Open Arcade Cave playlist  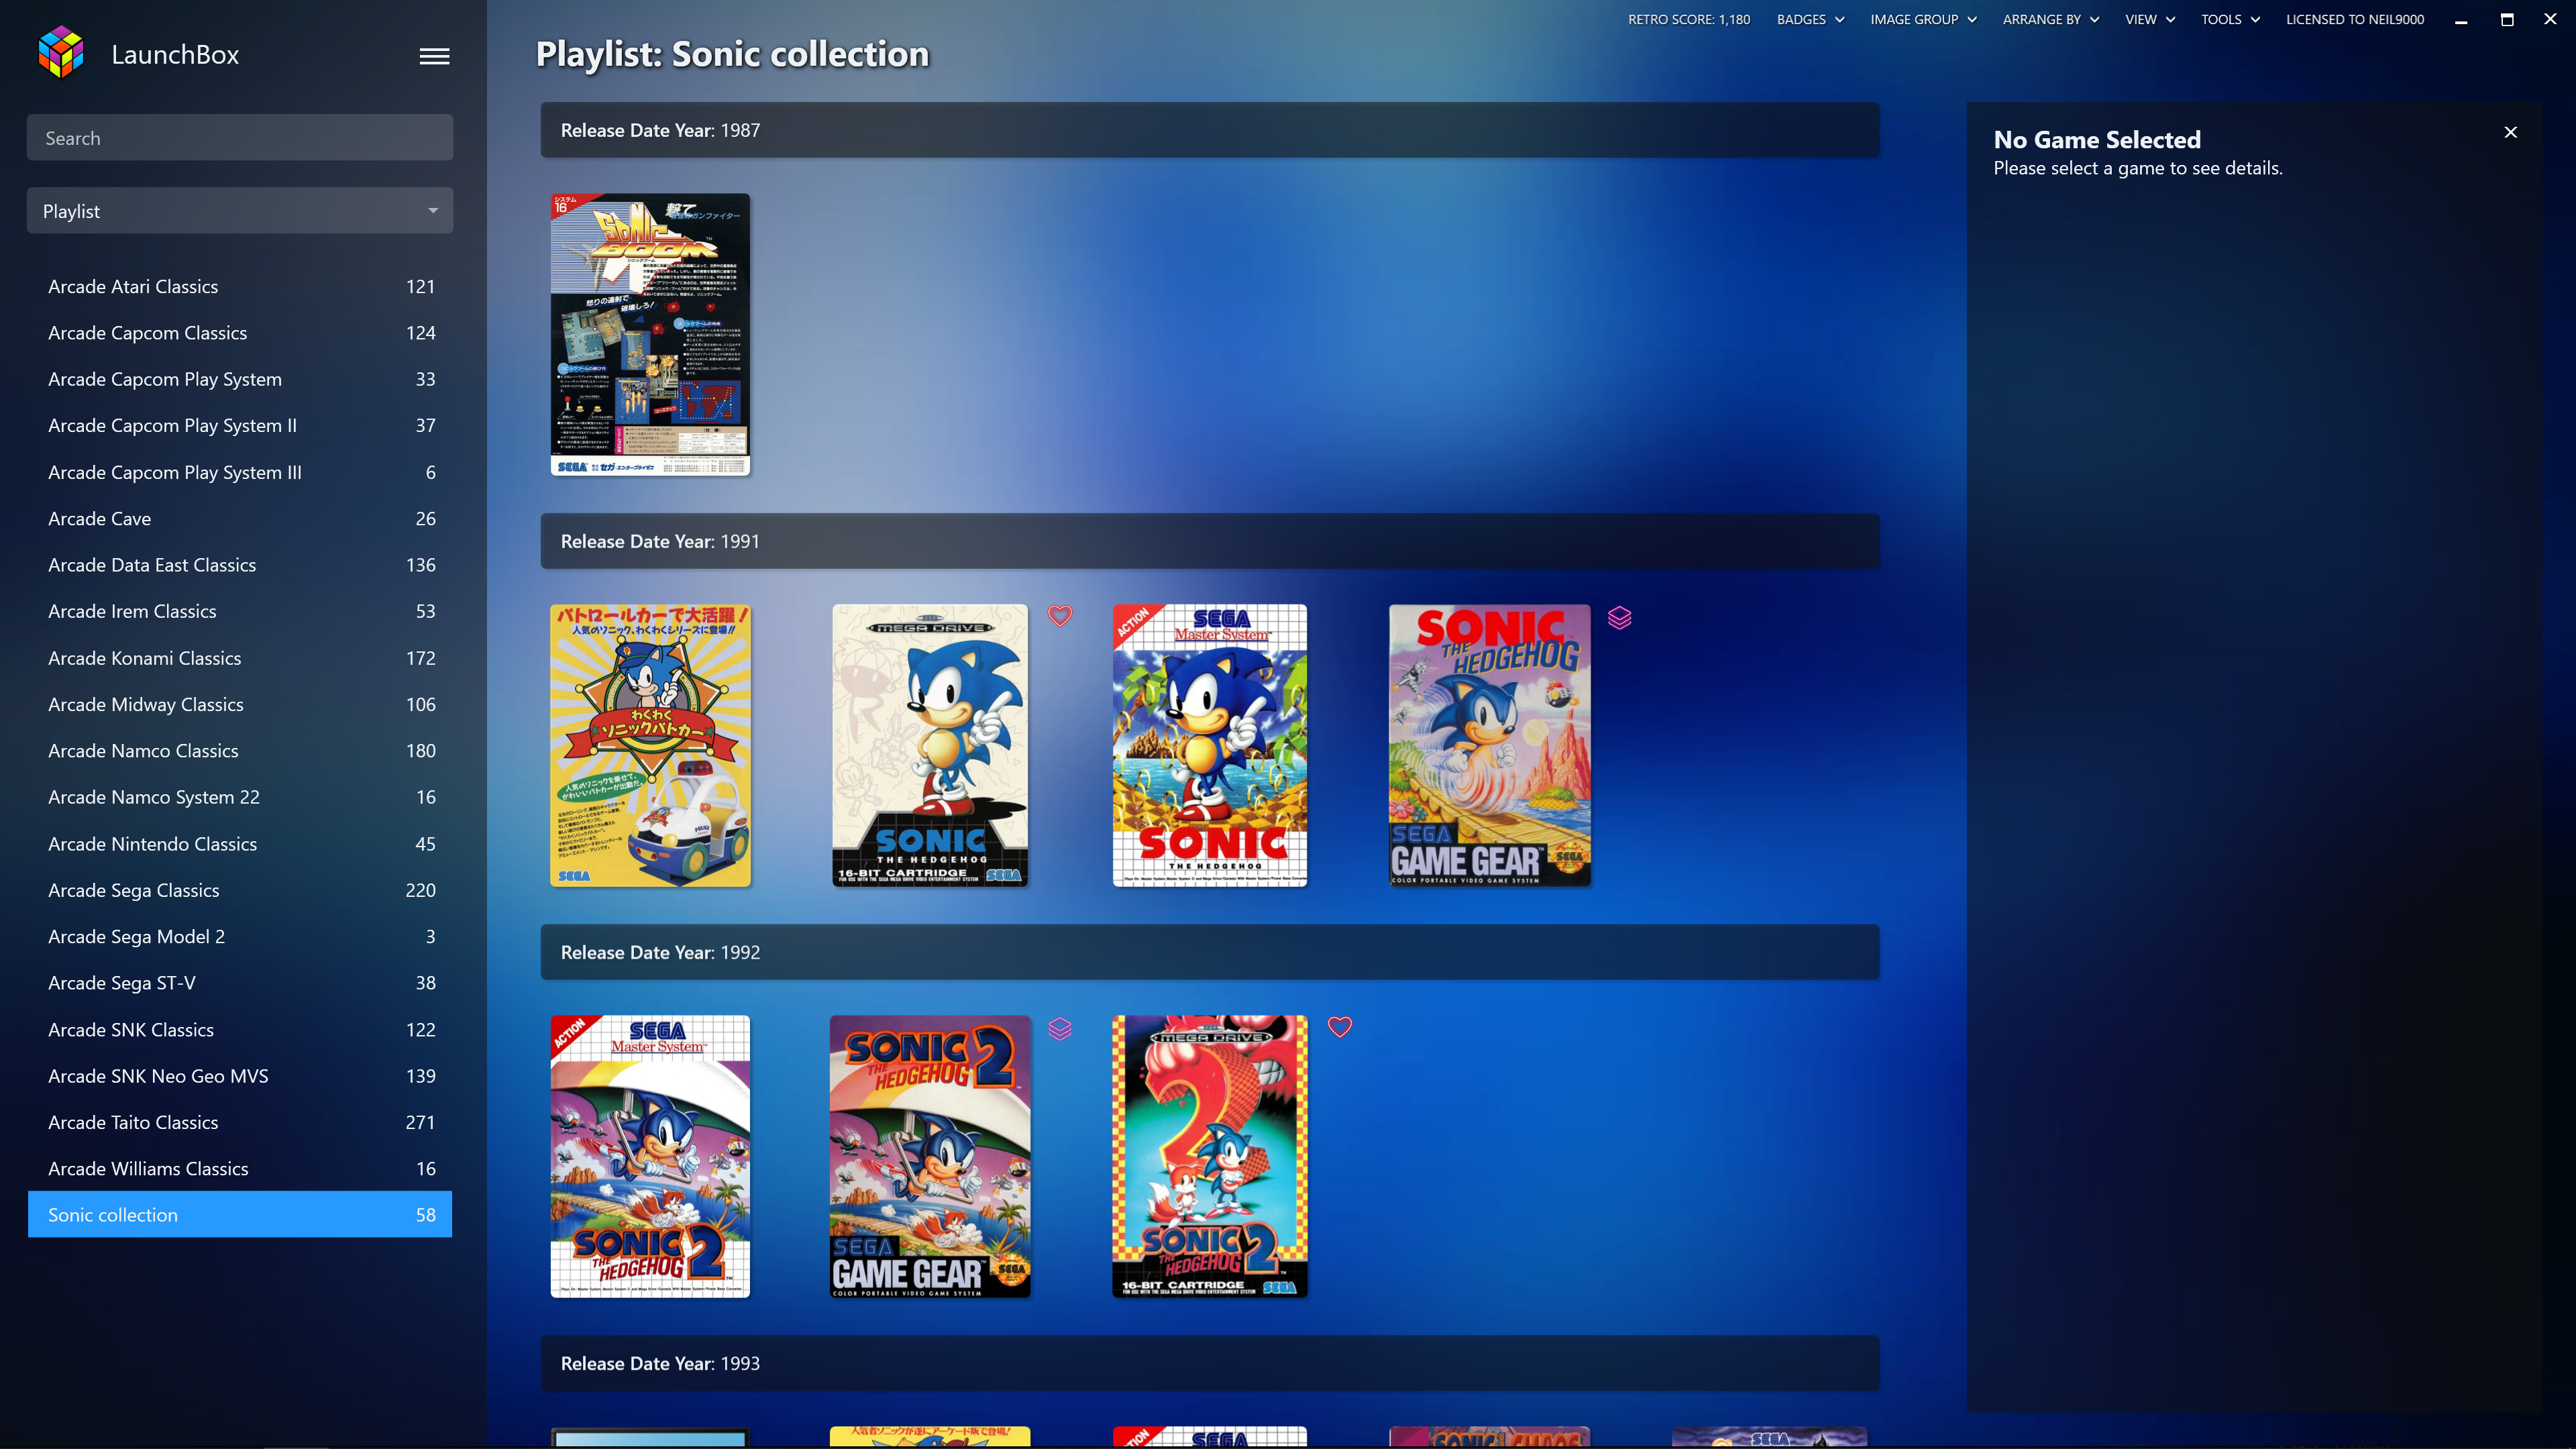(240, 518)
